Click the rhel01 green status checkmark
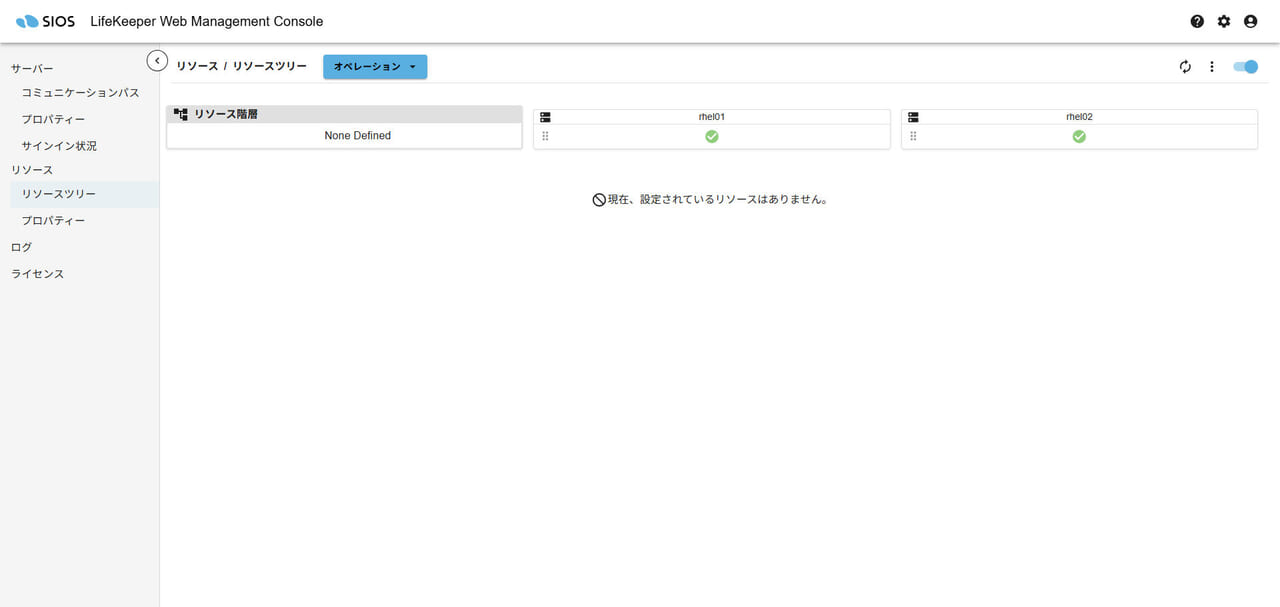 (x=712, y=137)
